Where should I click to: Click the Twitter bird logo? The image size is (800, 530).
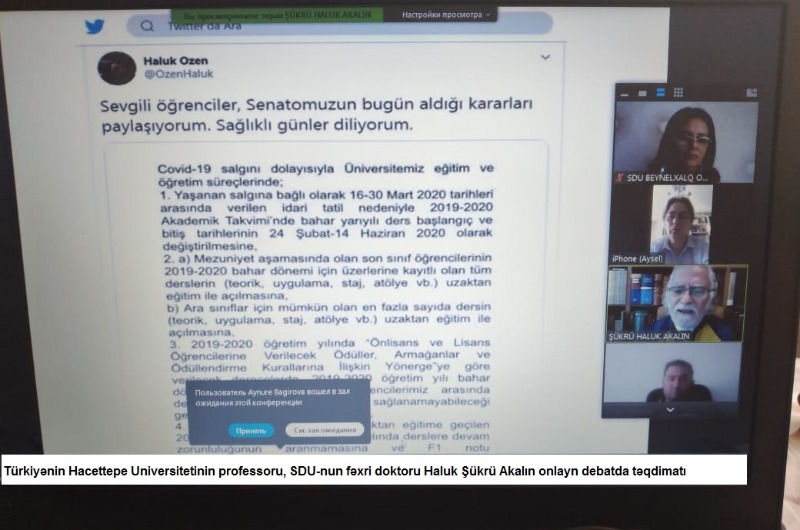pyautogui.click(x=95, y=26)
